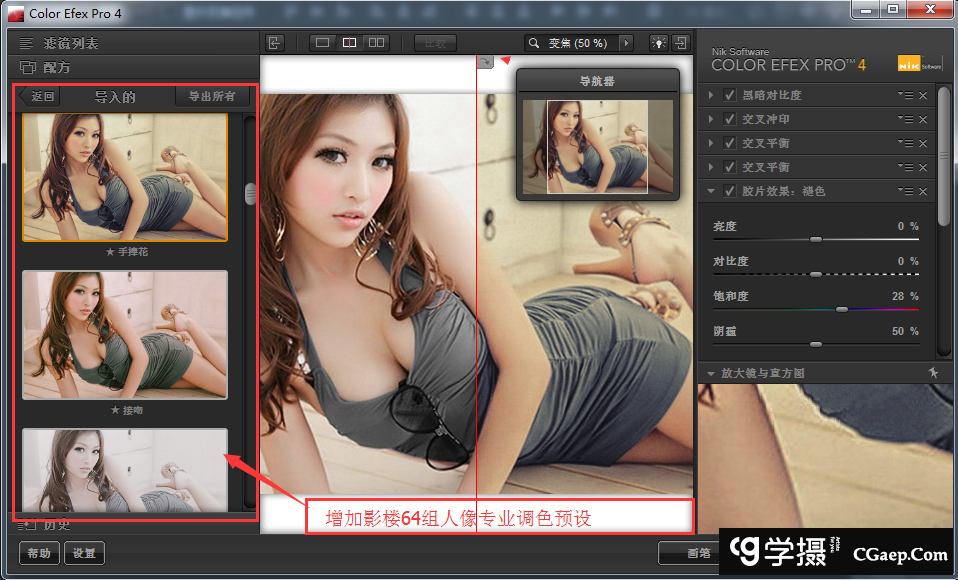Pin the 放大镜与直方图 loupe panel
The image size is (958, 580).
pos(932,373)
